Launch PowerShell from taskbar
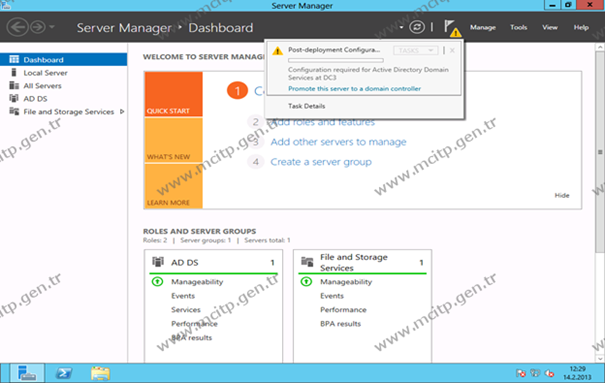605x383 pixels. (64, 373)
